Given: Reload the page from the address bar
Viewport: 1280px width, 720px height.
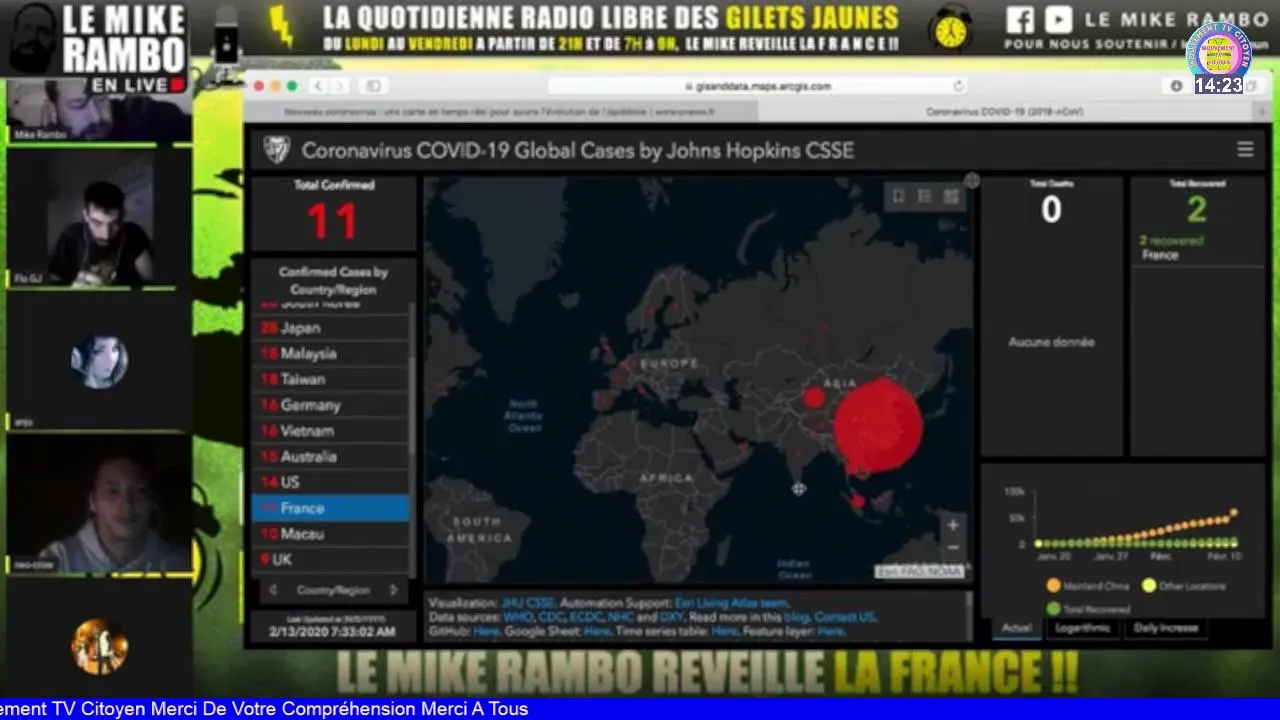Looking at the screenshot, I should [x=958, y=86].
